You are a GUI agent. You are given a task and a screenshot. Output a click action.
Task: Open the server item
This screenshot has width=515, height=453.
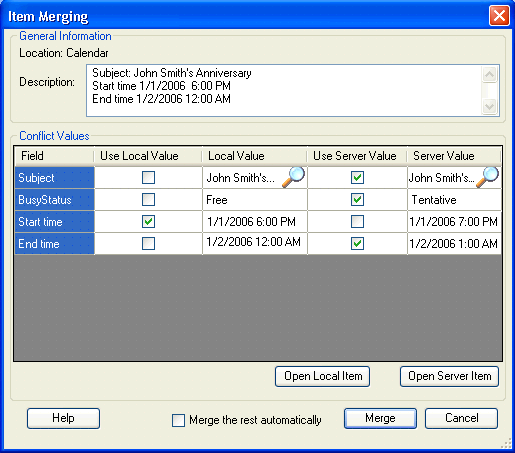[450, 377]
